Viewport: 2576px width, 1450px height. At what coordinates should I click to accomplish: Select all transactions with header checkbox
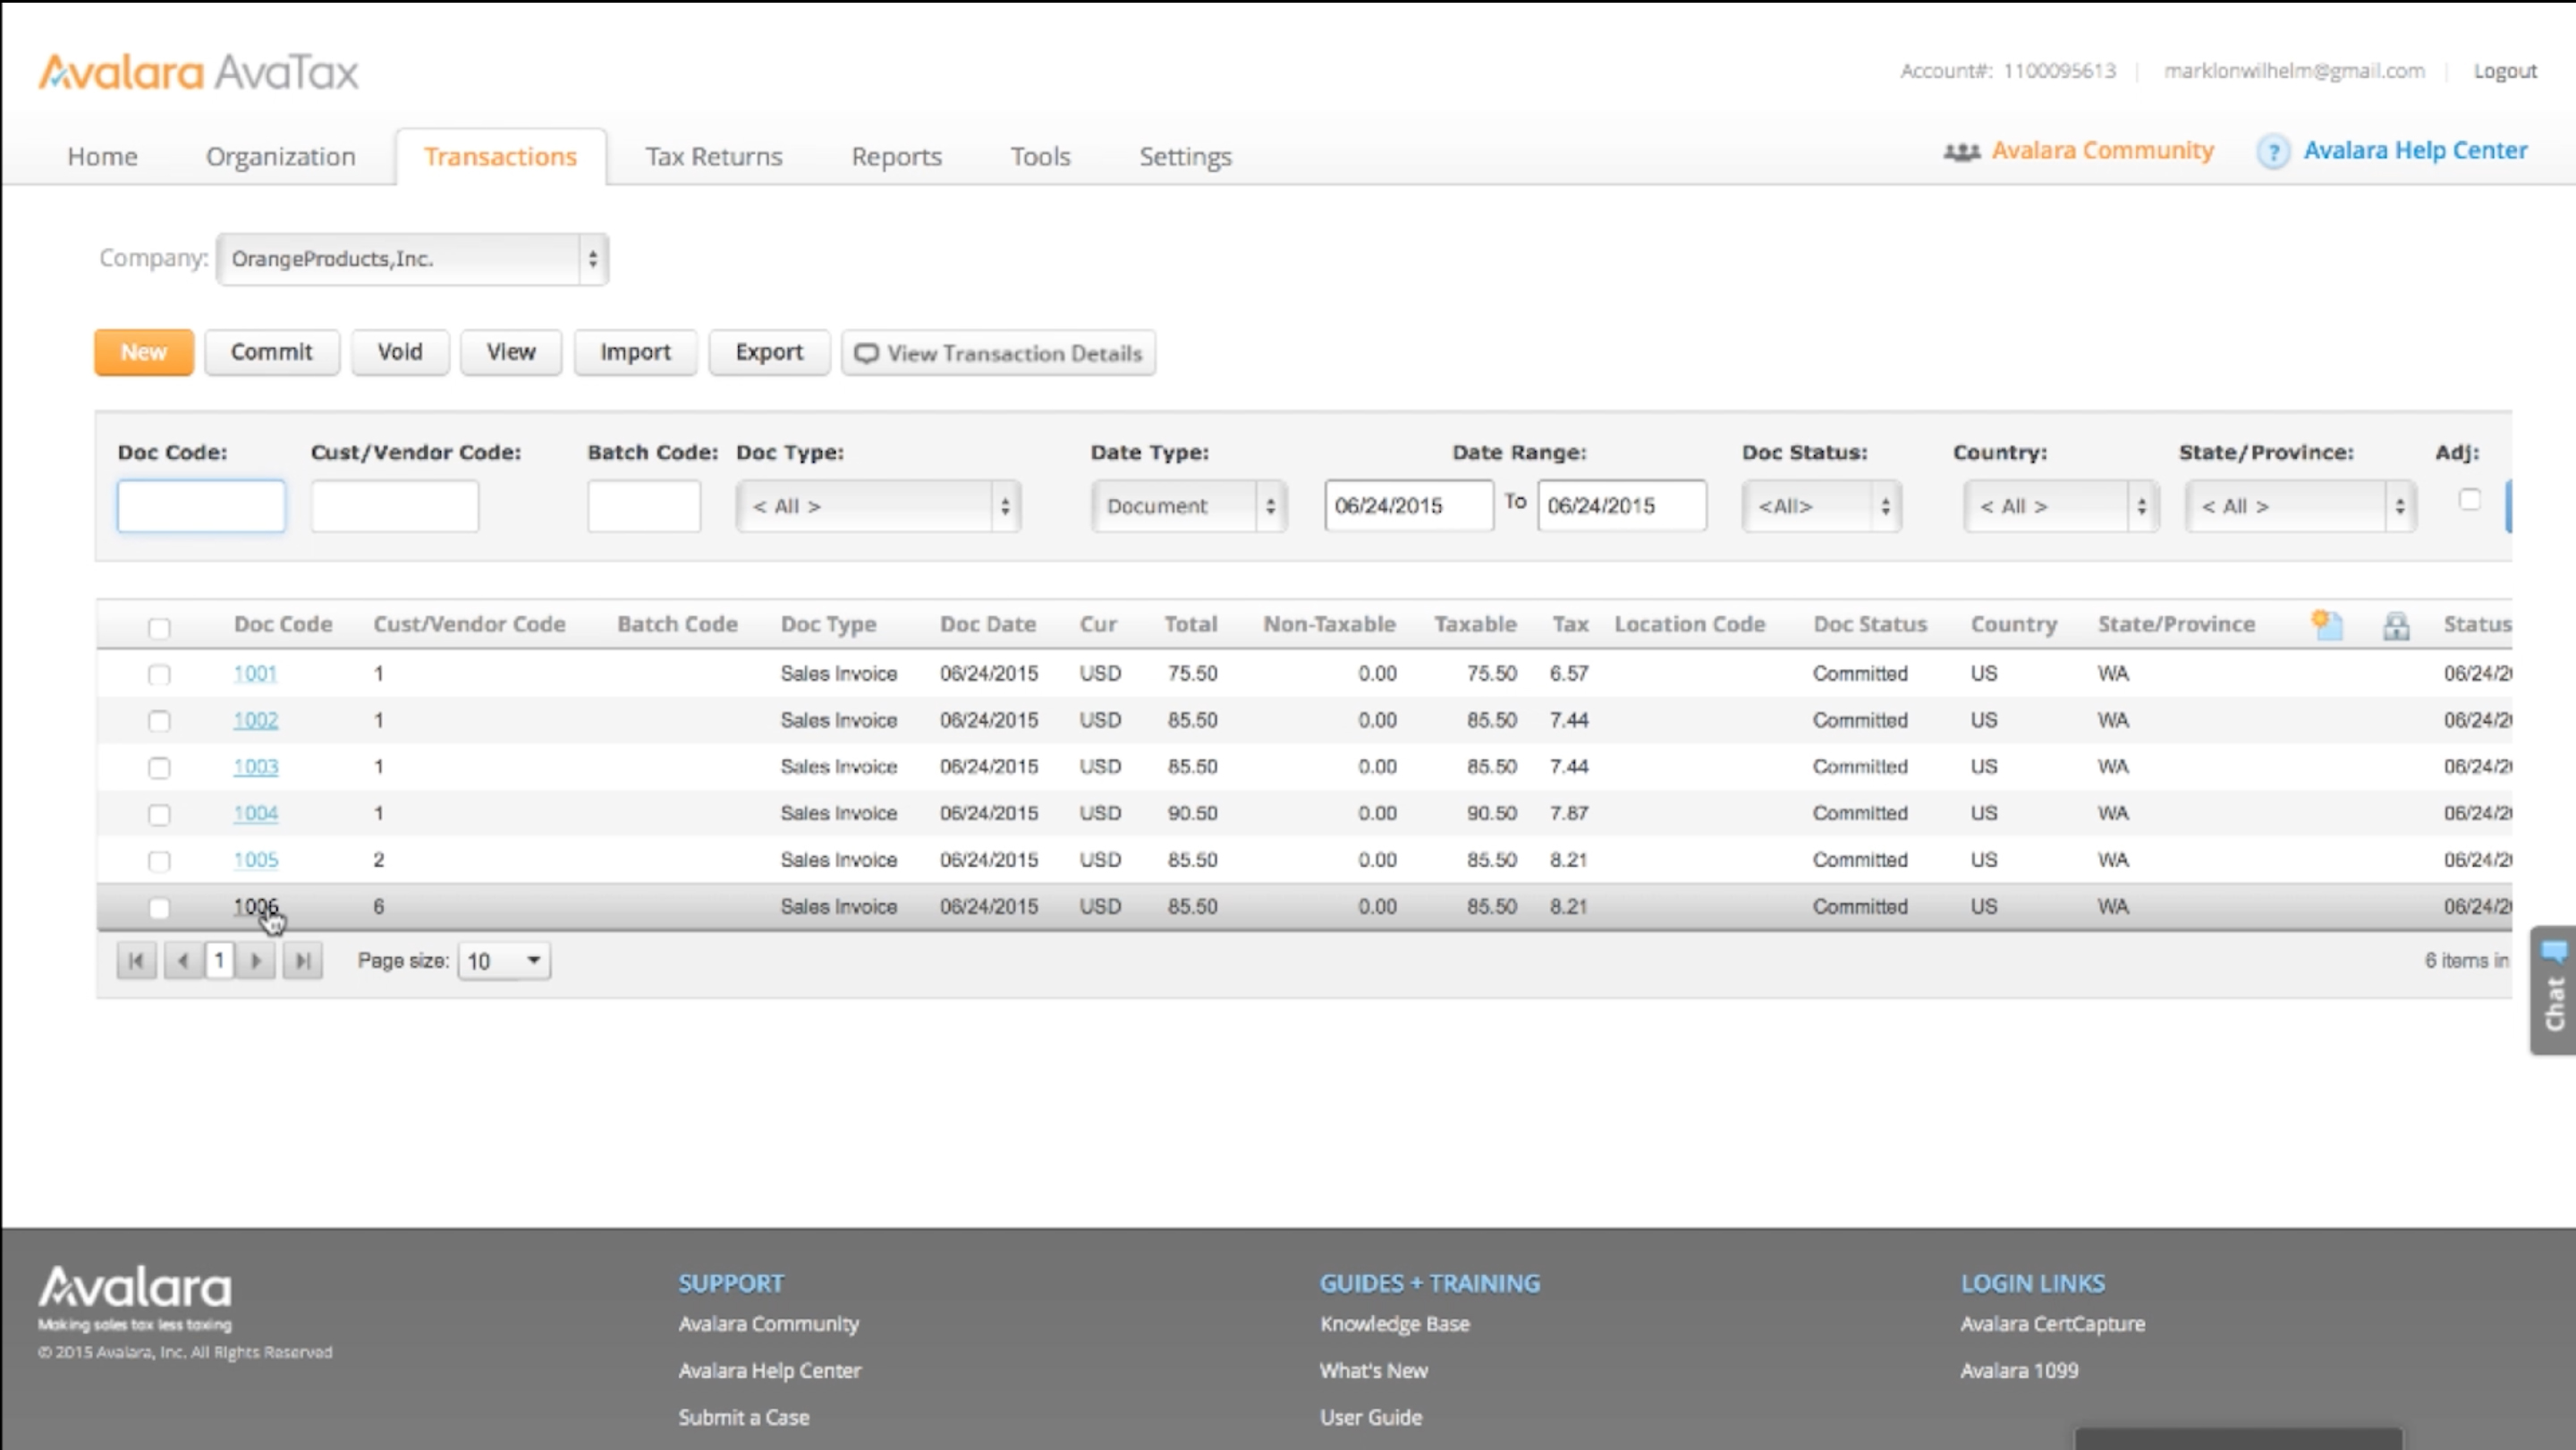coord(159,628)
